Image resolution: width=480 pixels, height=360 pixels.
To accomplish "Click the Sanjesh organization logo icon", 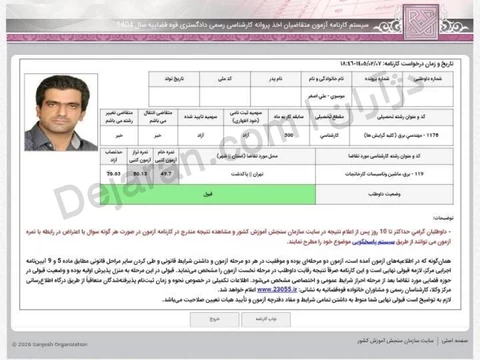I will pos(421,21).
